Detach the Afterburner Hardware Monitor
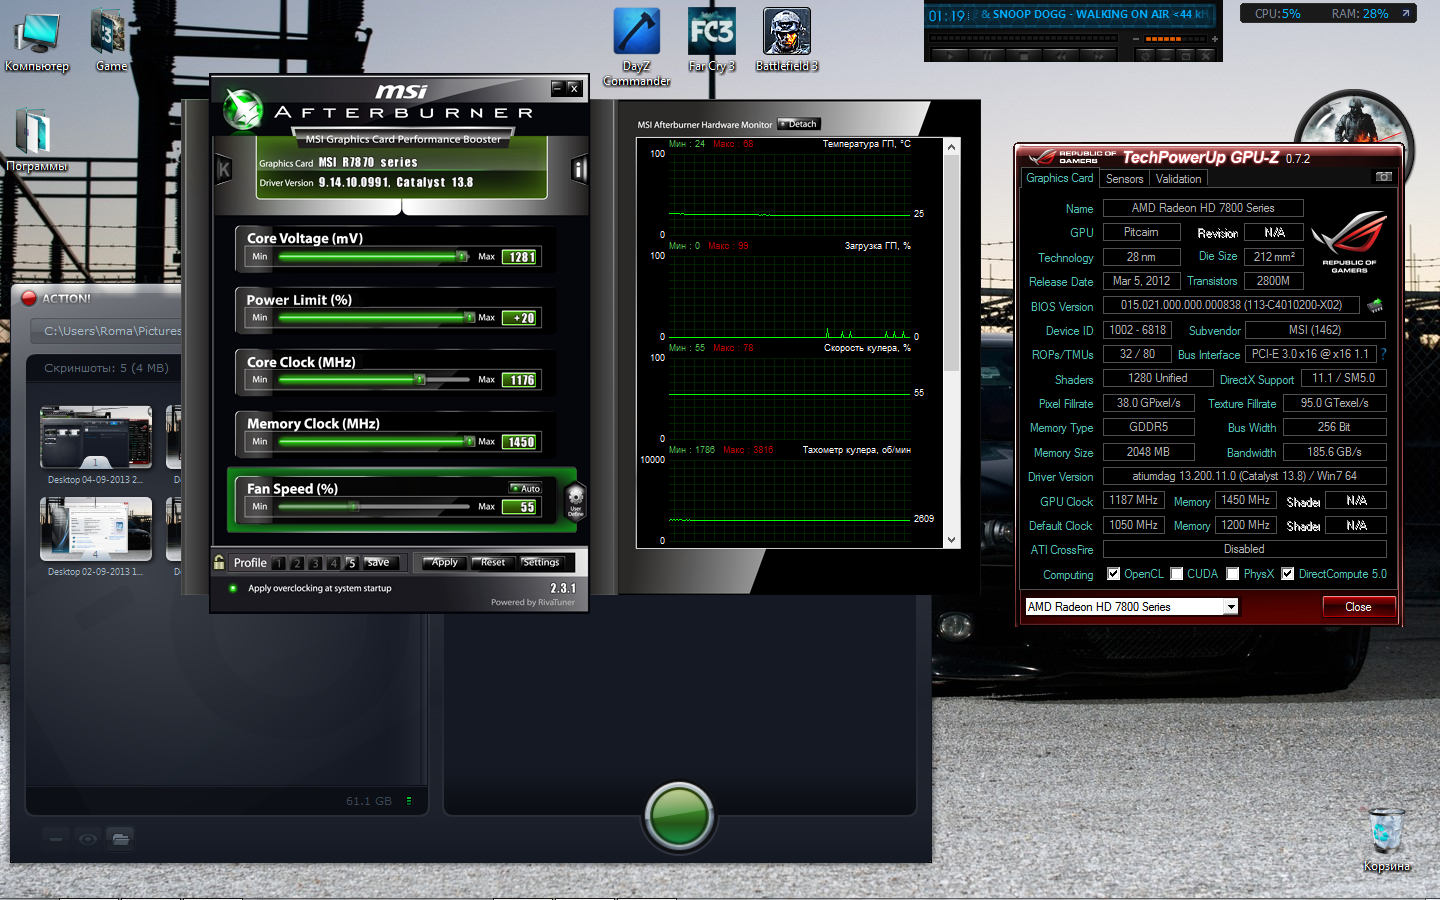 799,124
